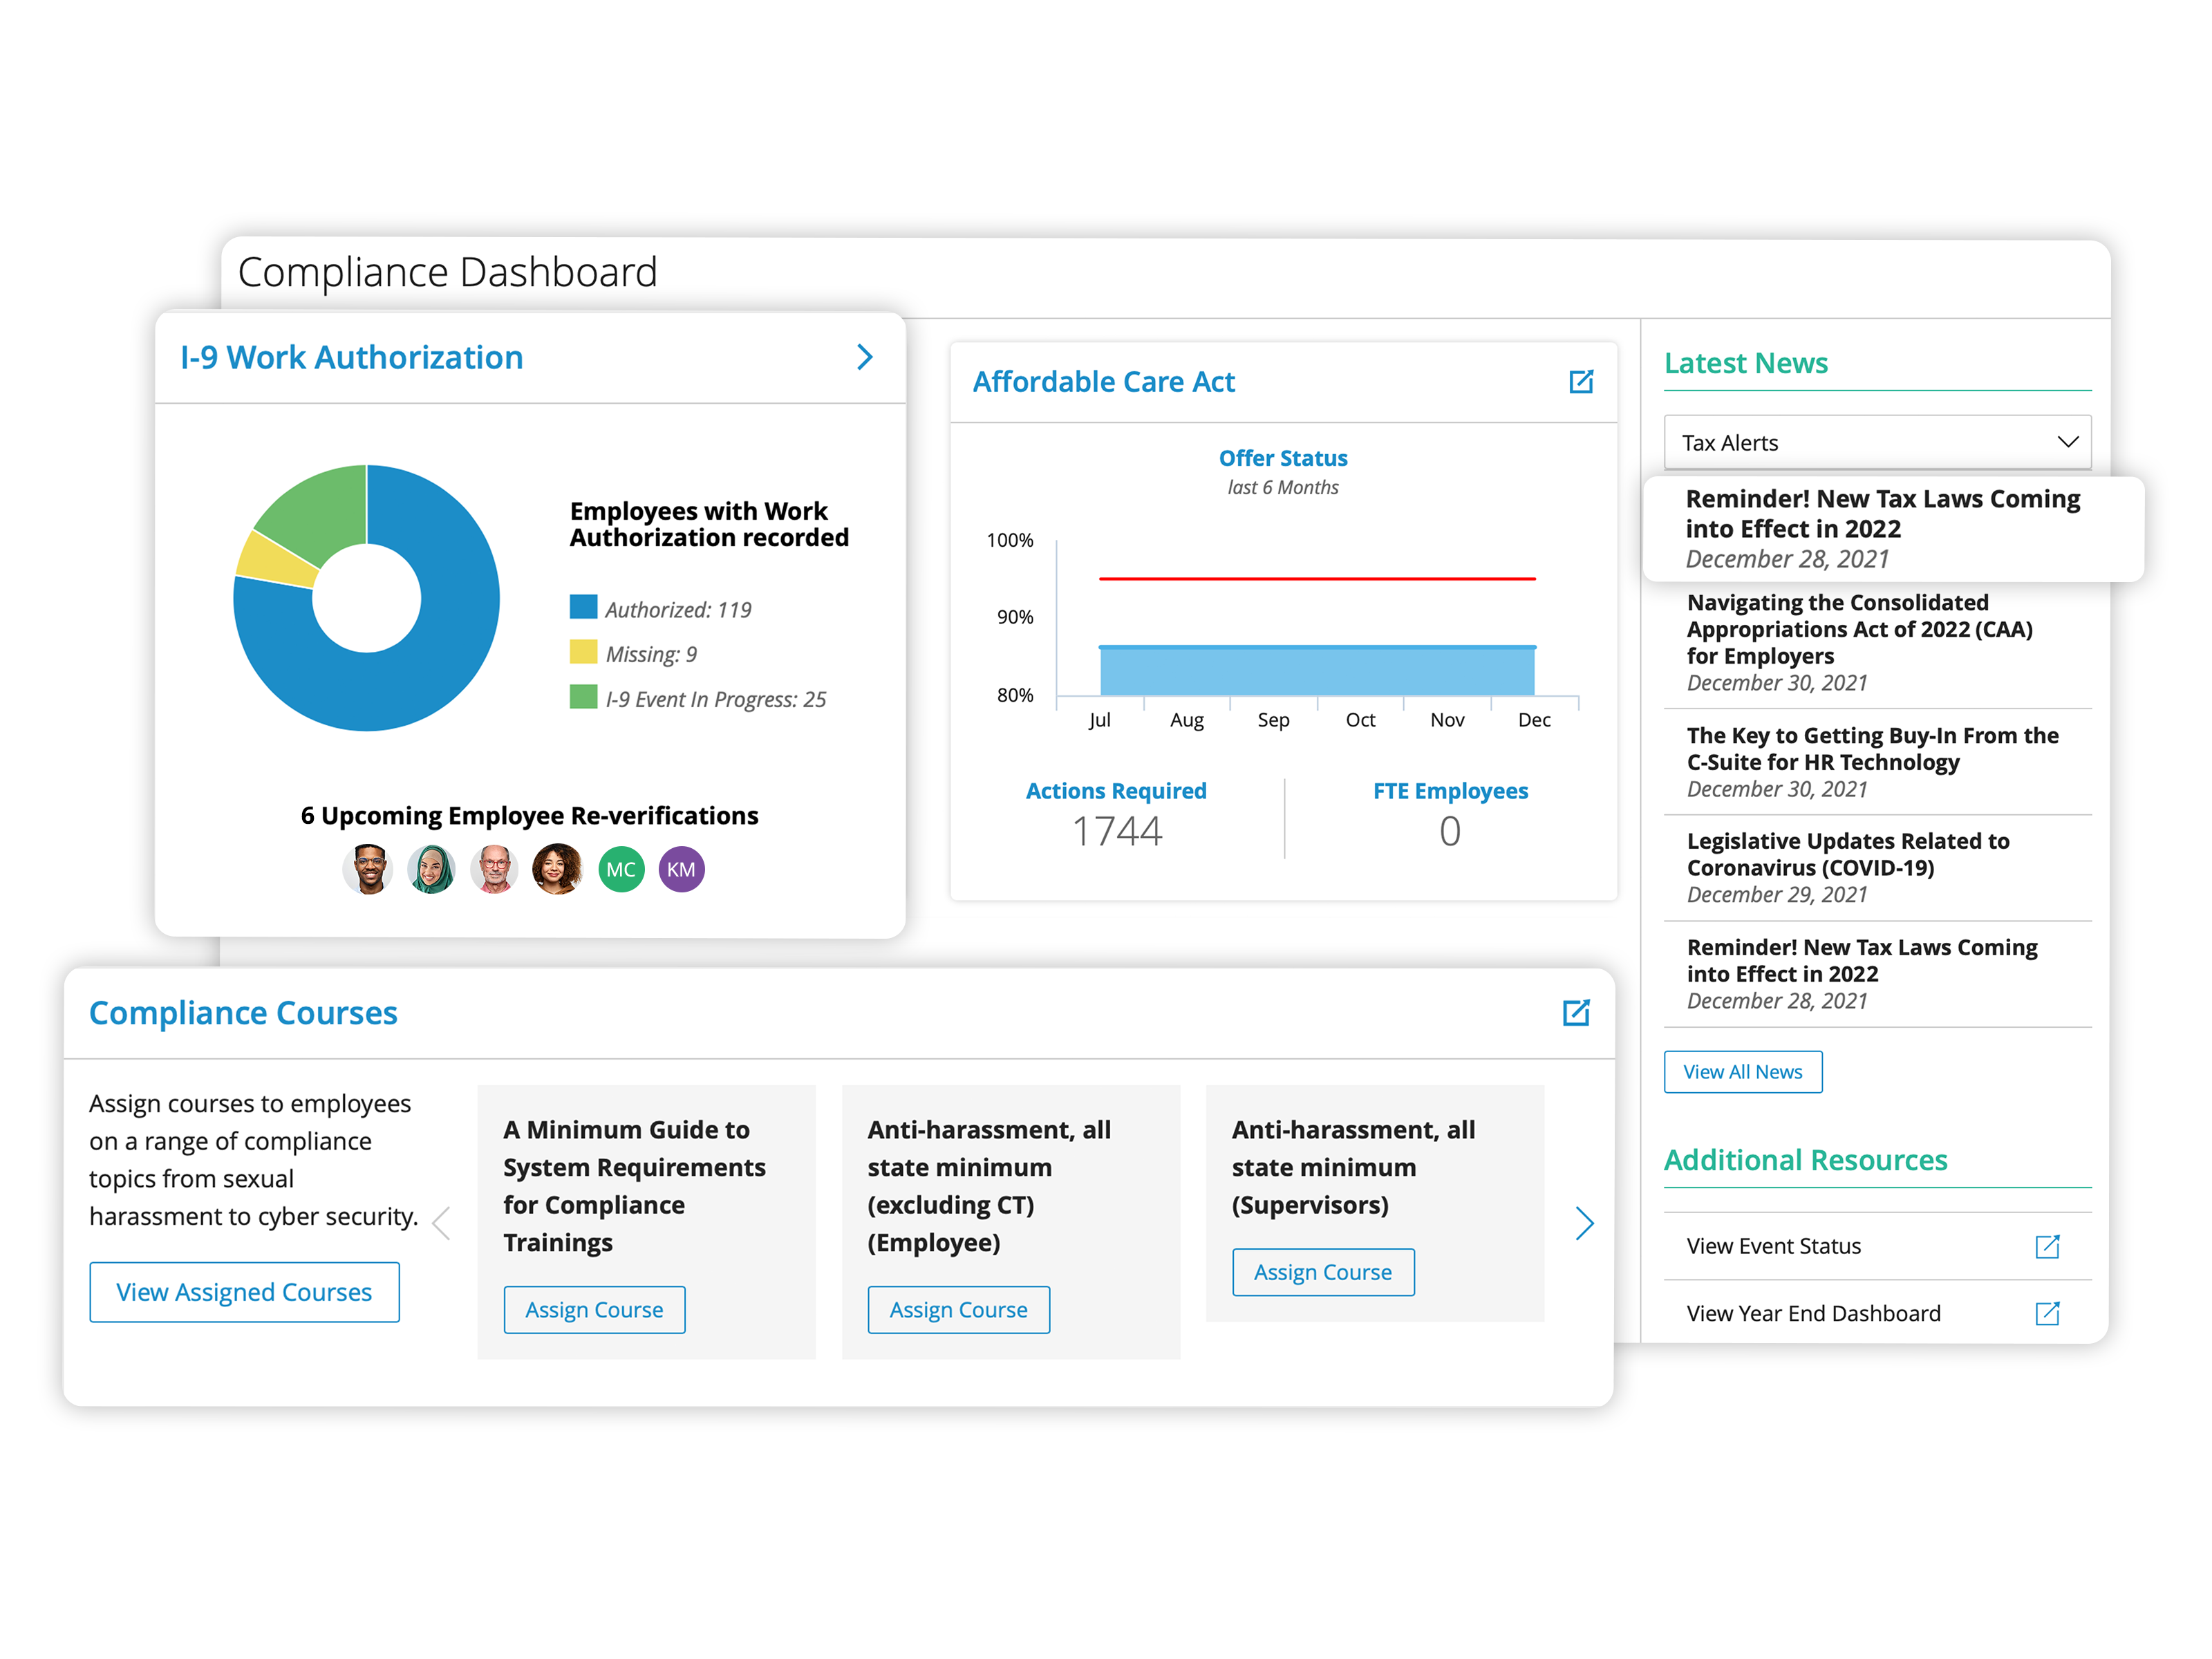This screenshot has height=1659, width=2212.
Task: Select the woman in green hijab avatar
Action: 431,869
